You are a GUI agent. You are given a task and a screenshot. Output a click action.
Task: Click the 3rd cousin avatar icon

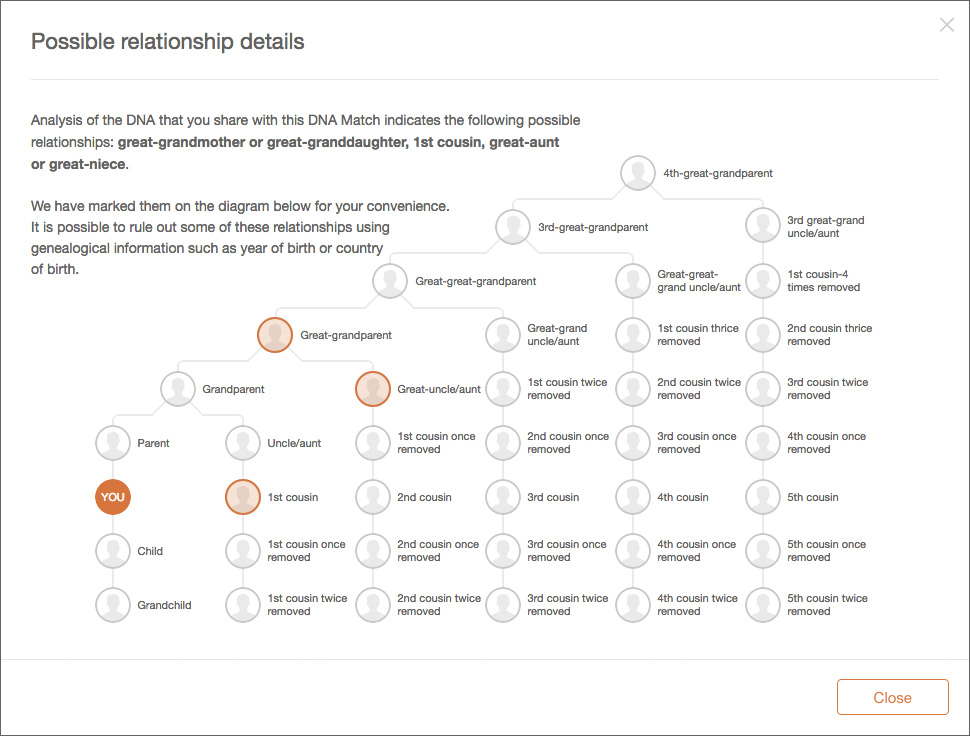tap(502, 497)
